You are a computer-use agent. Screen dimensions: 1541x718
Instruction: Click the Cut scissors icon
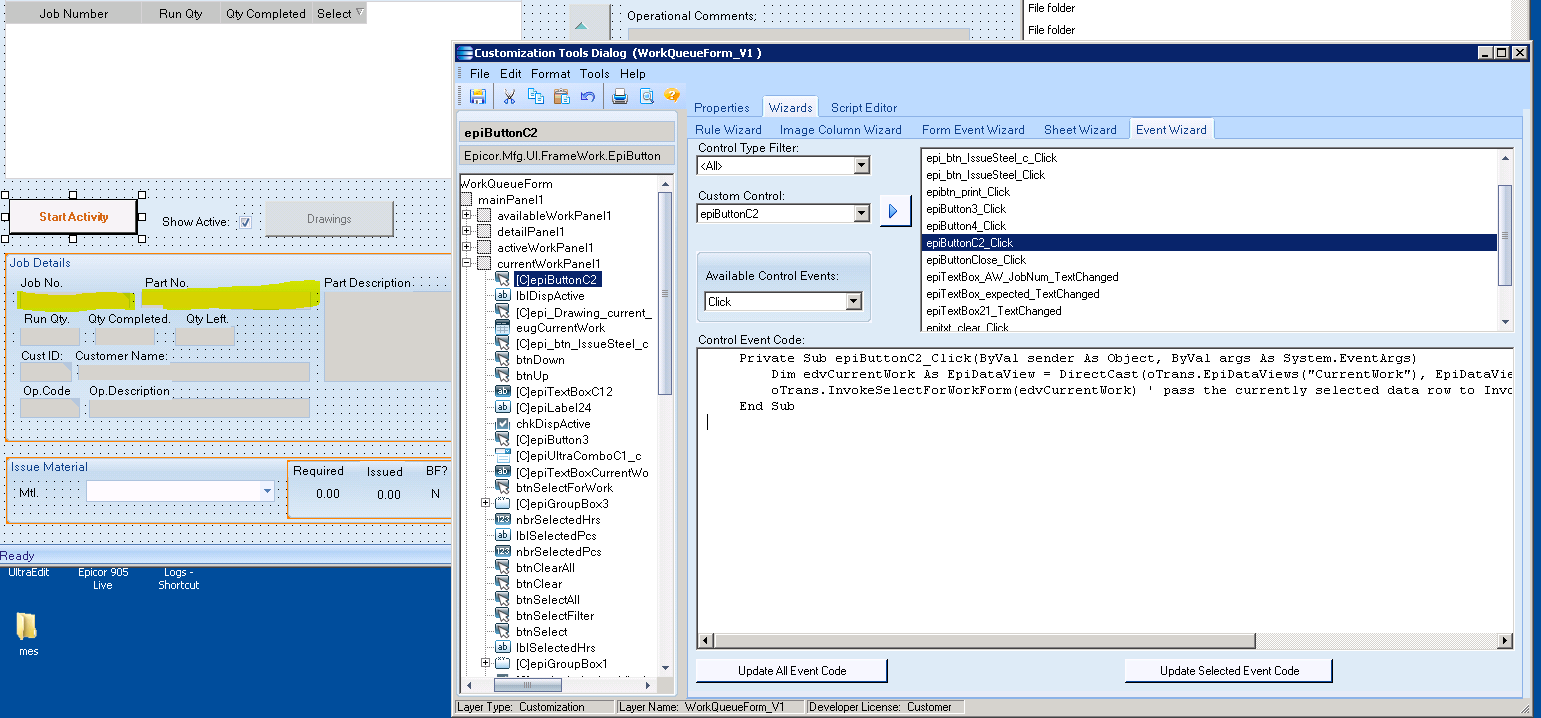click(x=508, y=96)
